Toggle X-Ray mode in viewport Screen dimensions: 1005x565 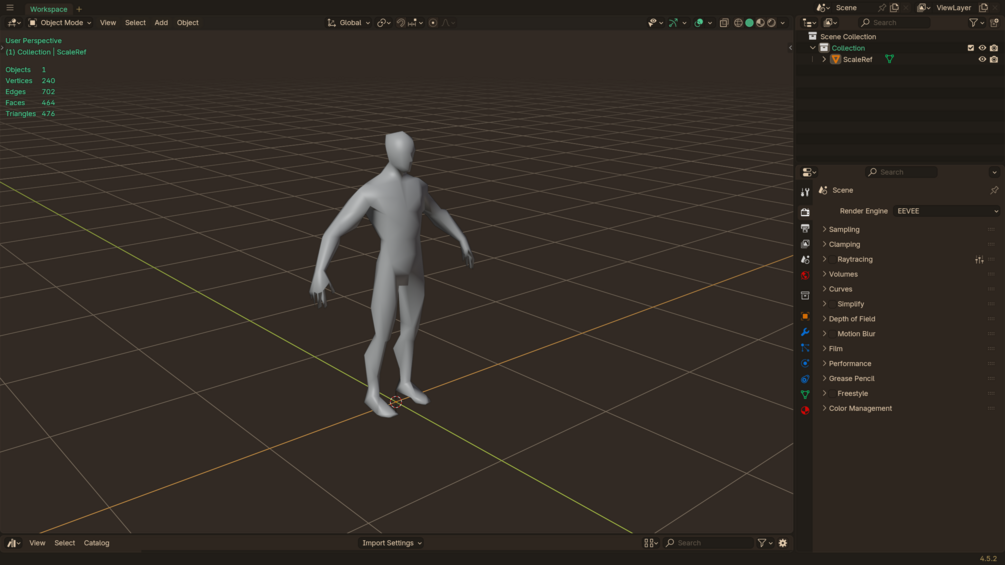(x=724, y=22)
